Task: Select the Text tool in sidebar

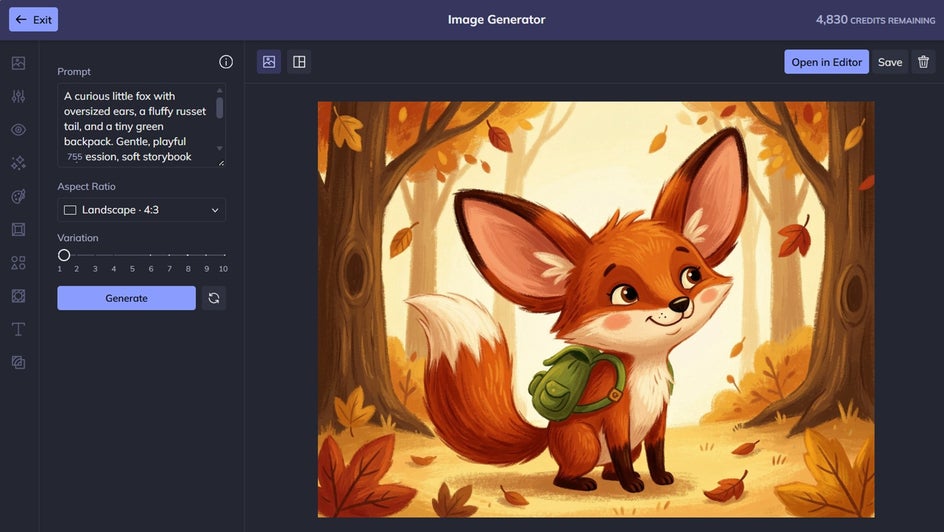Action: tap(19, 329)
